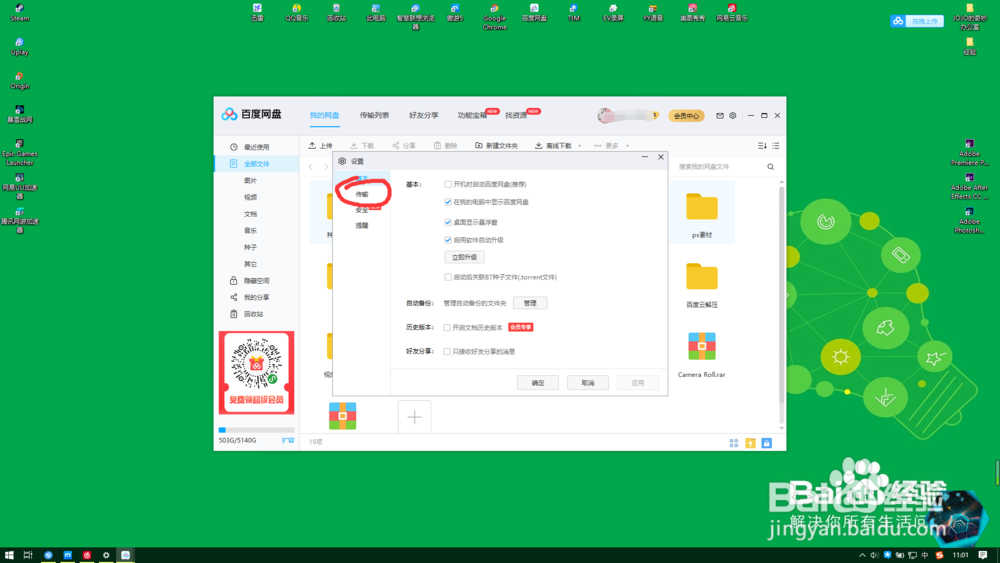Open the Origin desktop shortcut

click(20, 80)
